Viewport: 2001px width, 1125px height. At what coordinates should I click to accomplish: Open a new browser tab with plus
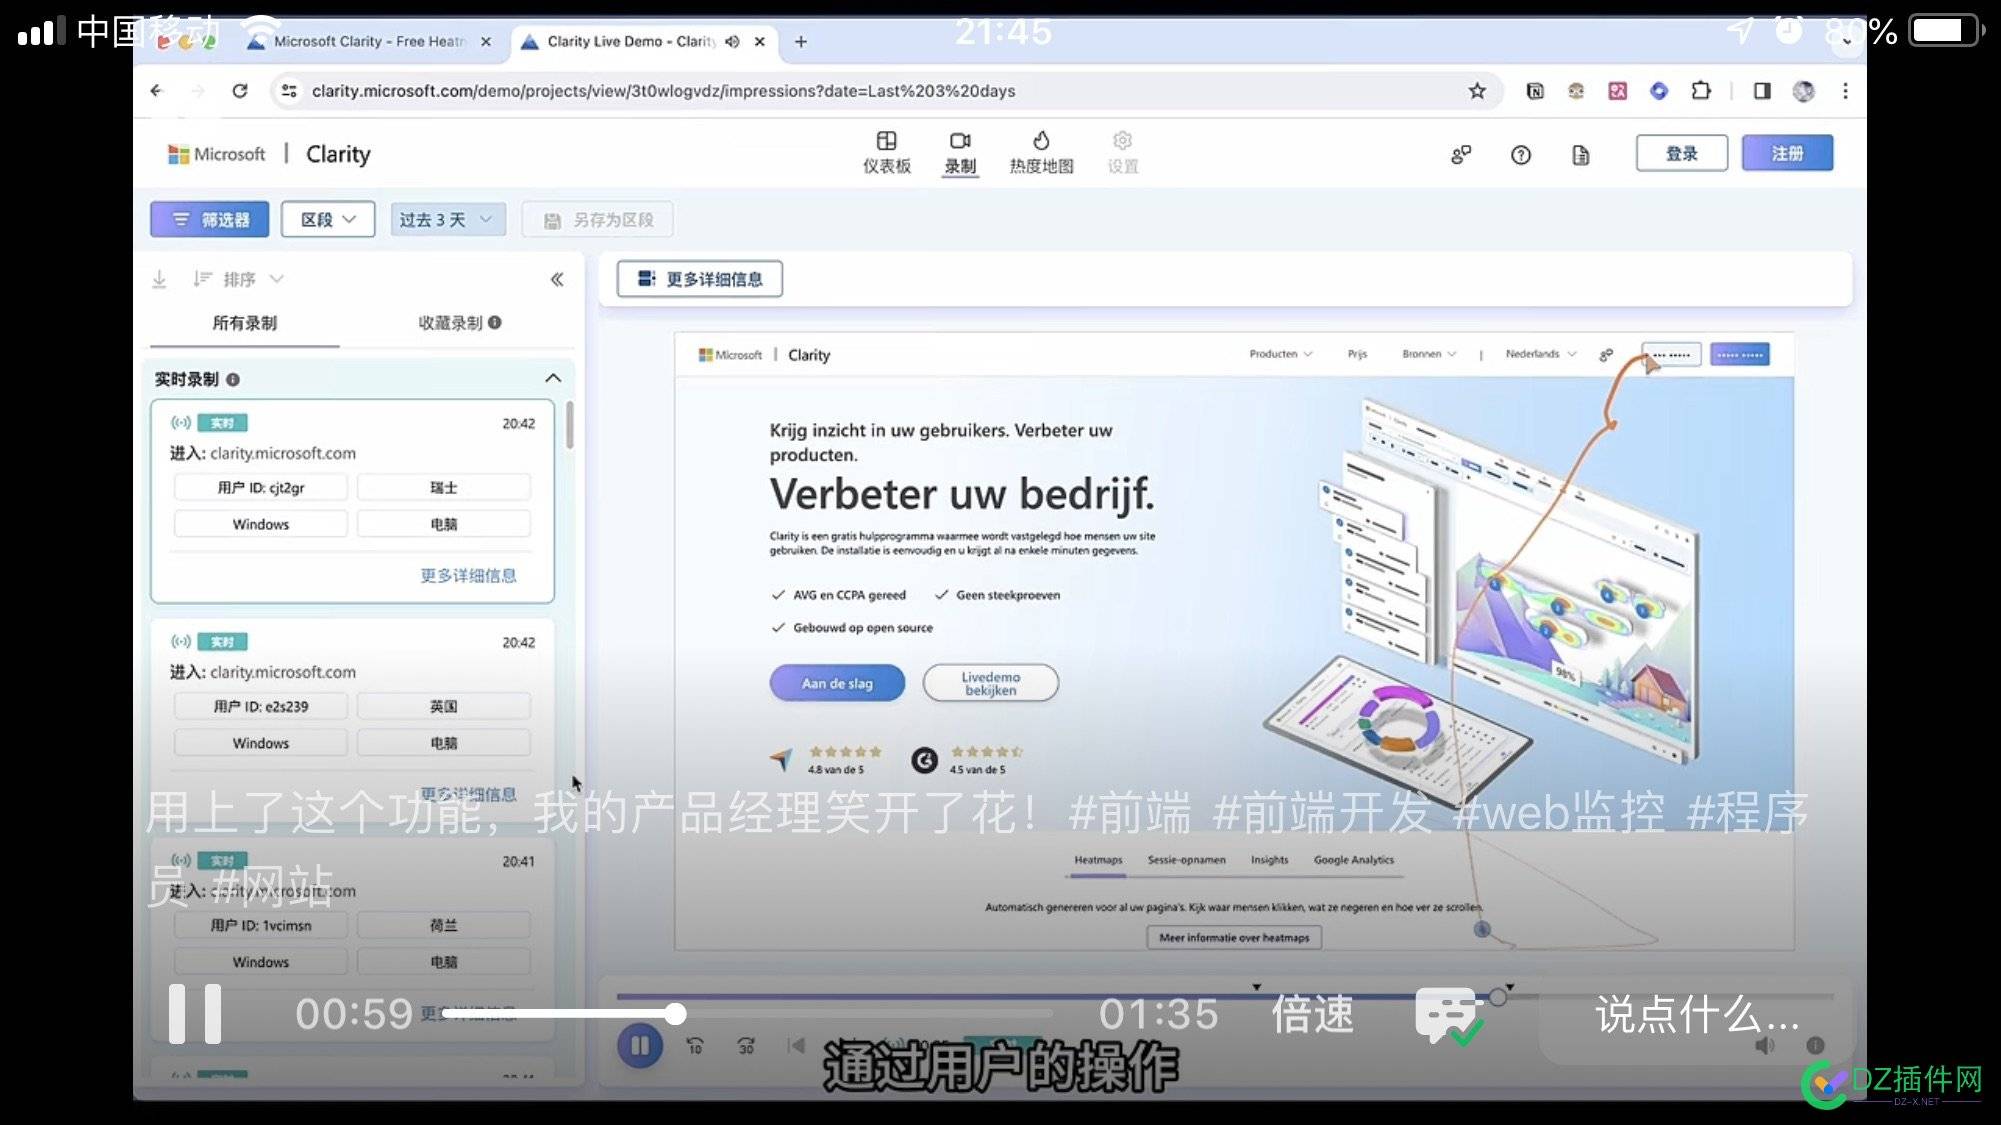point(801,41)
